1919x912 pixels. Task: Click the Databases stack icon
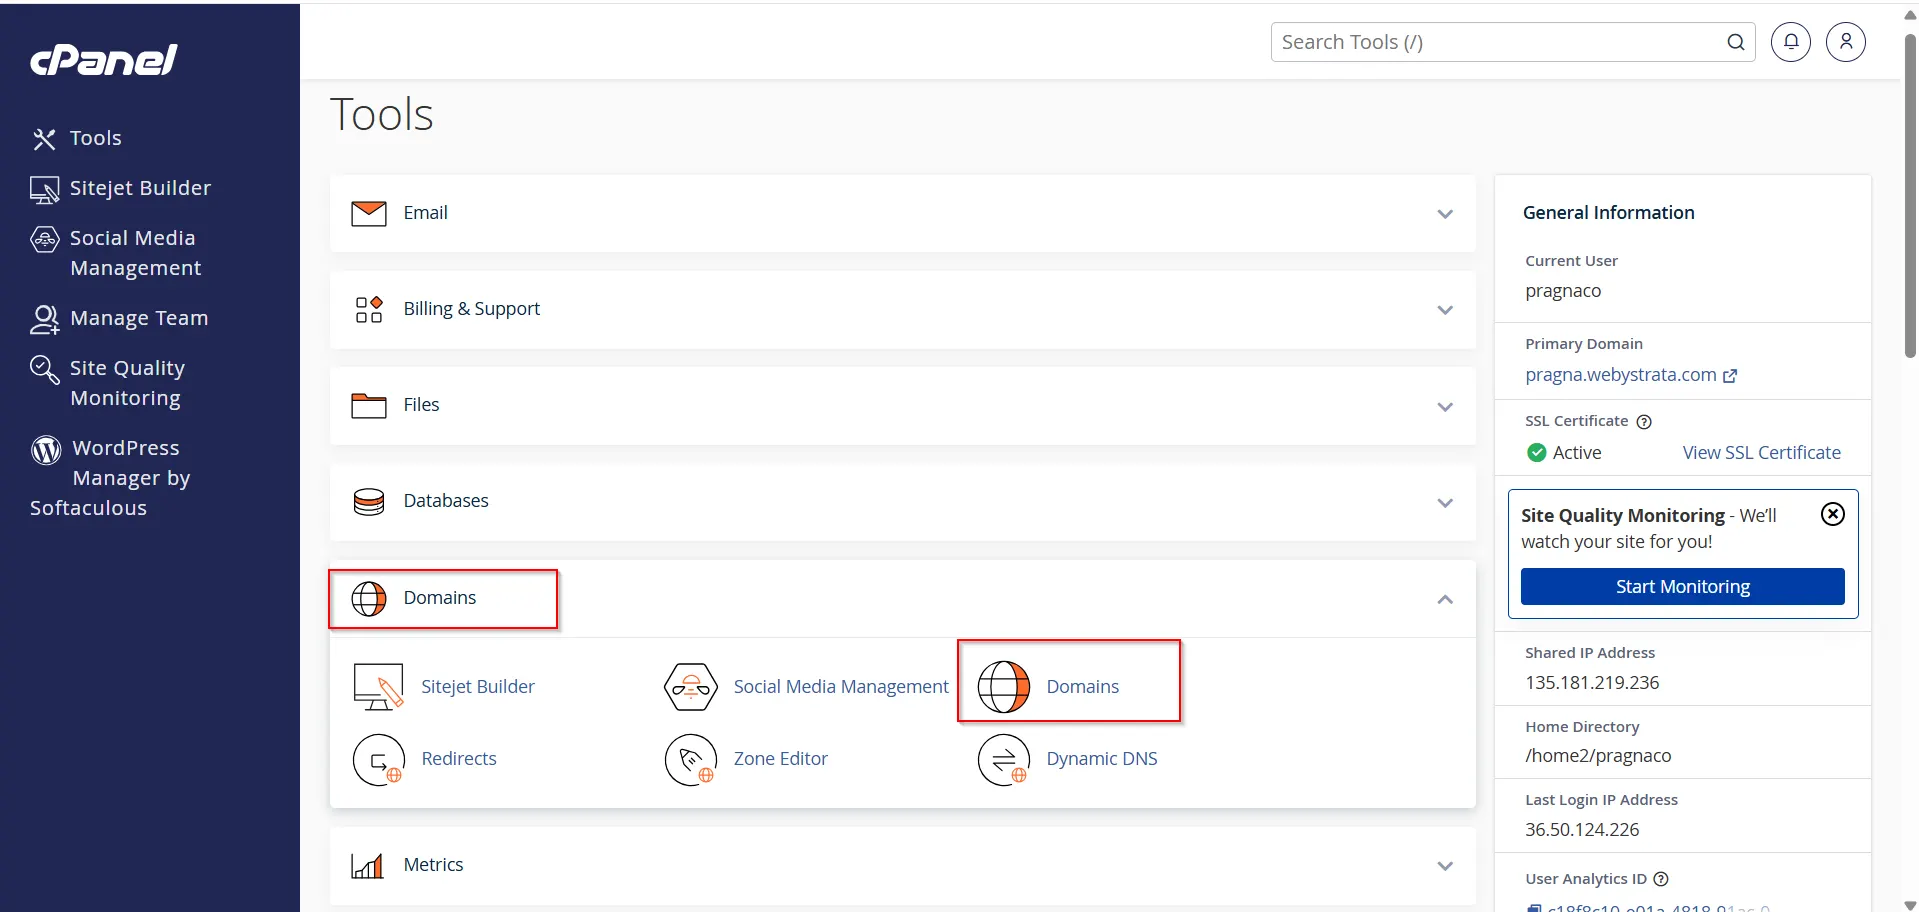tap(369, 501)
